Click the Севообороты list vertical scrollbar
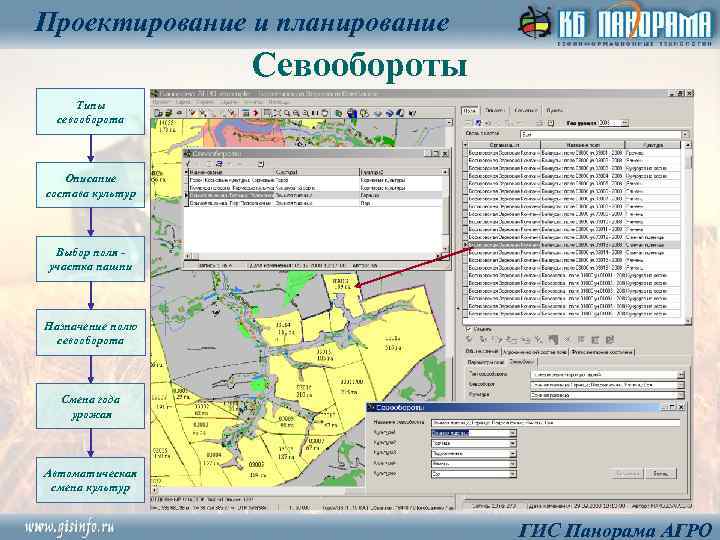 coord(445,212)
